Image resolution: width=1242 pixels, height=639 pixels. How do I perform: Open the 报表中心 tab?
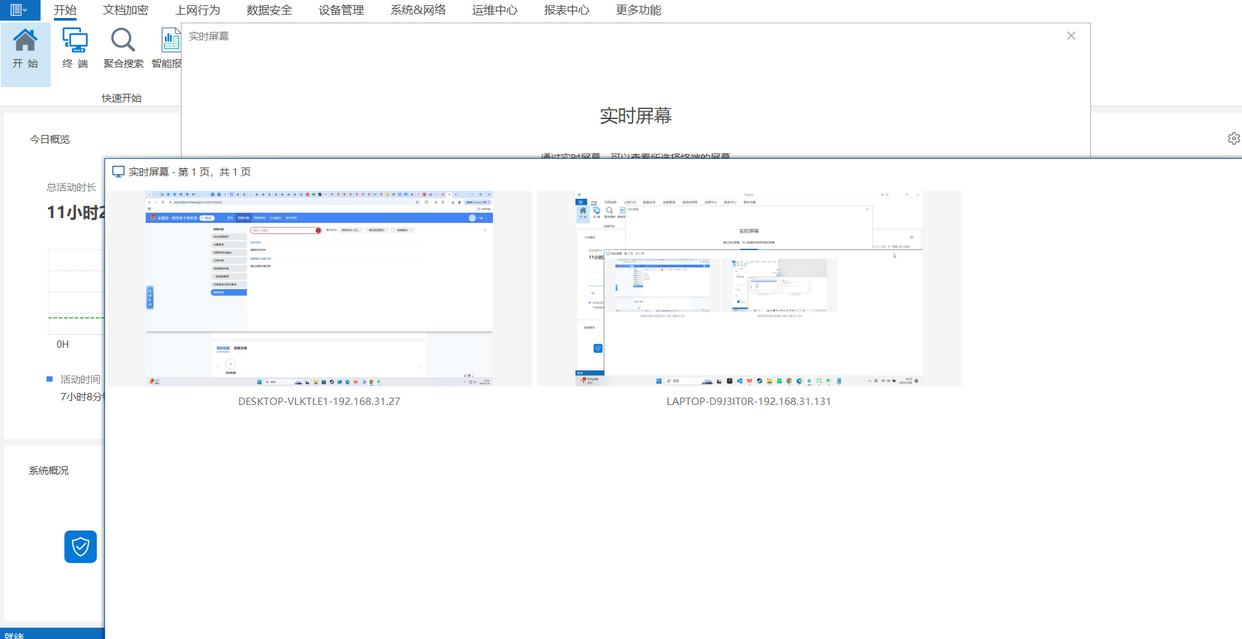(x=566, y=10)
